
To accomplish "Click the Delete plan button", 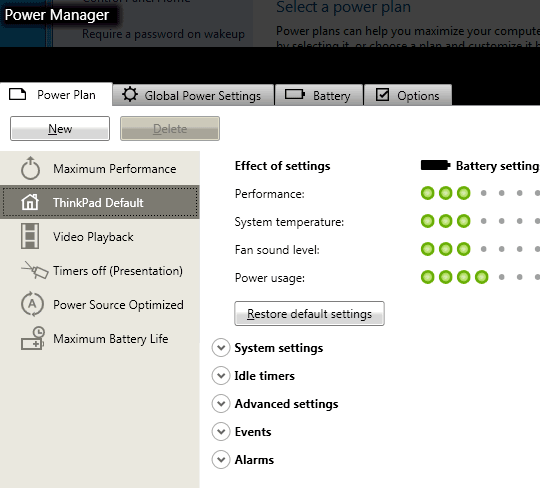I will pos(170,128).
